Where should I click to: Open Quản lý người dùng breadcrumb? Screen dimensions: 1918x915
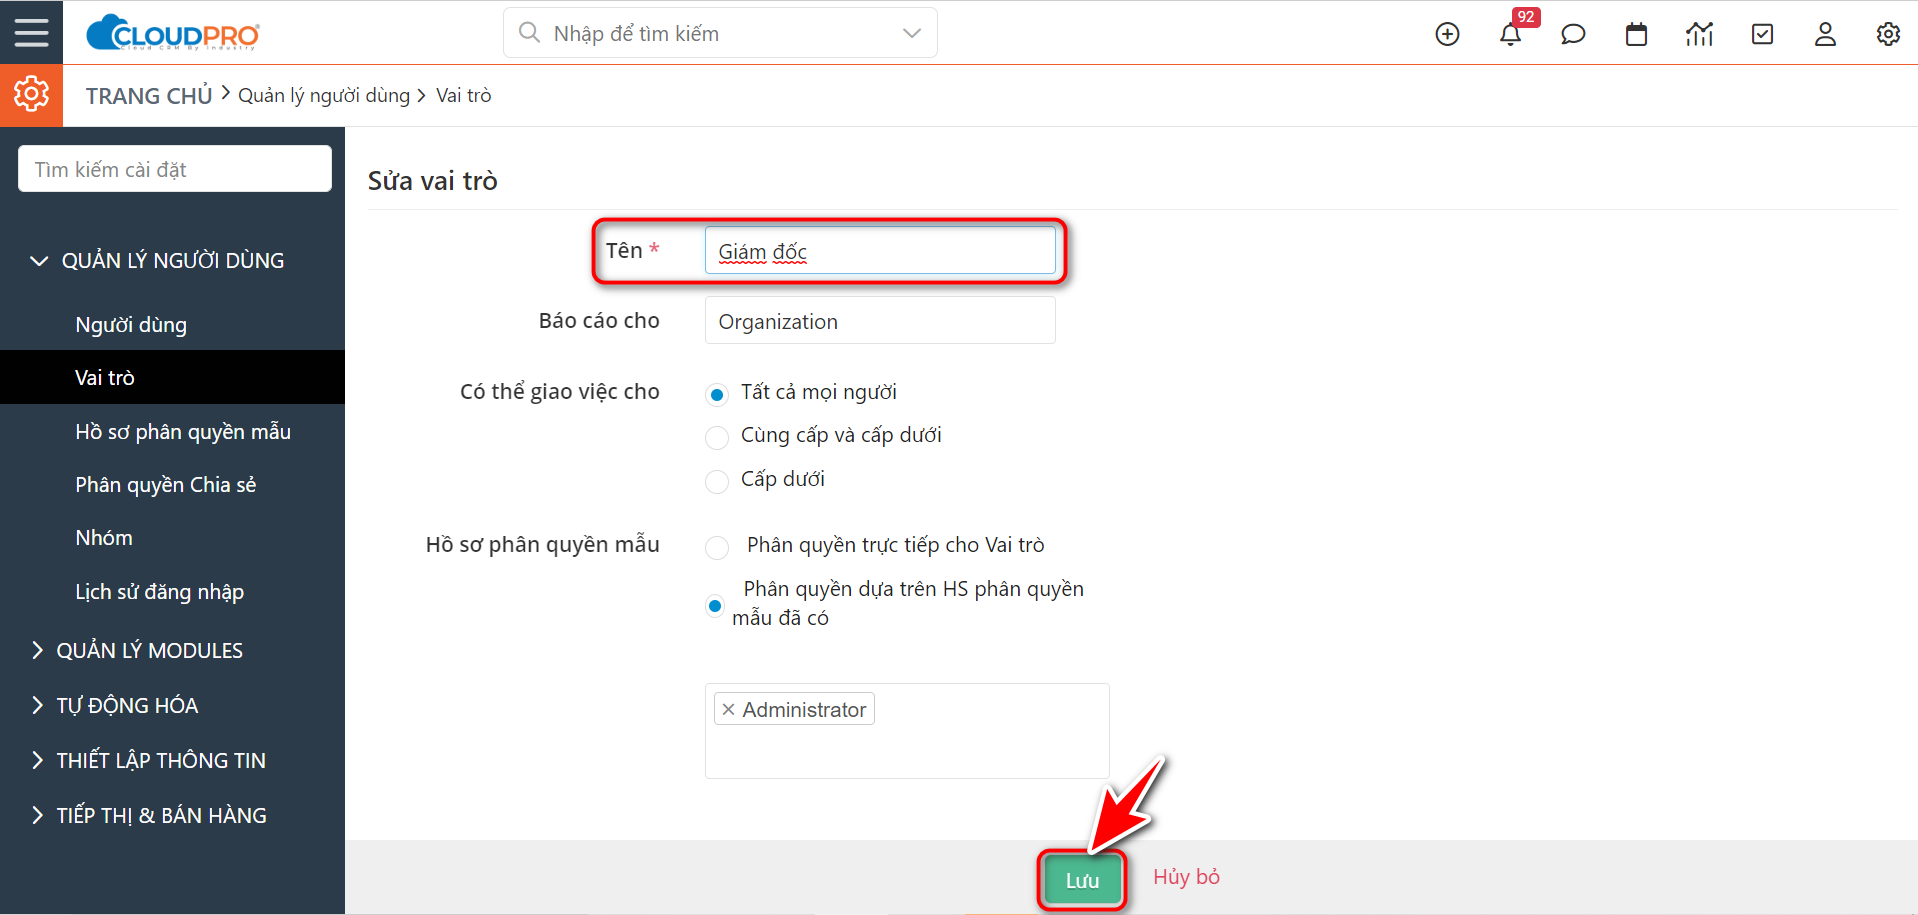pyautogui.click(x=324, y=95)
